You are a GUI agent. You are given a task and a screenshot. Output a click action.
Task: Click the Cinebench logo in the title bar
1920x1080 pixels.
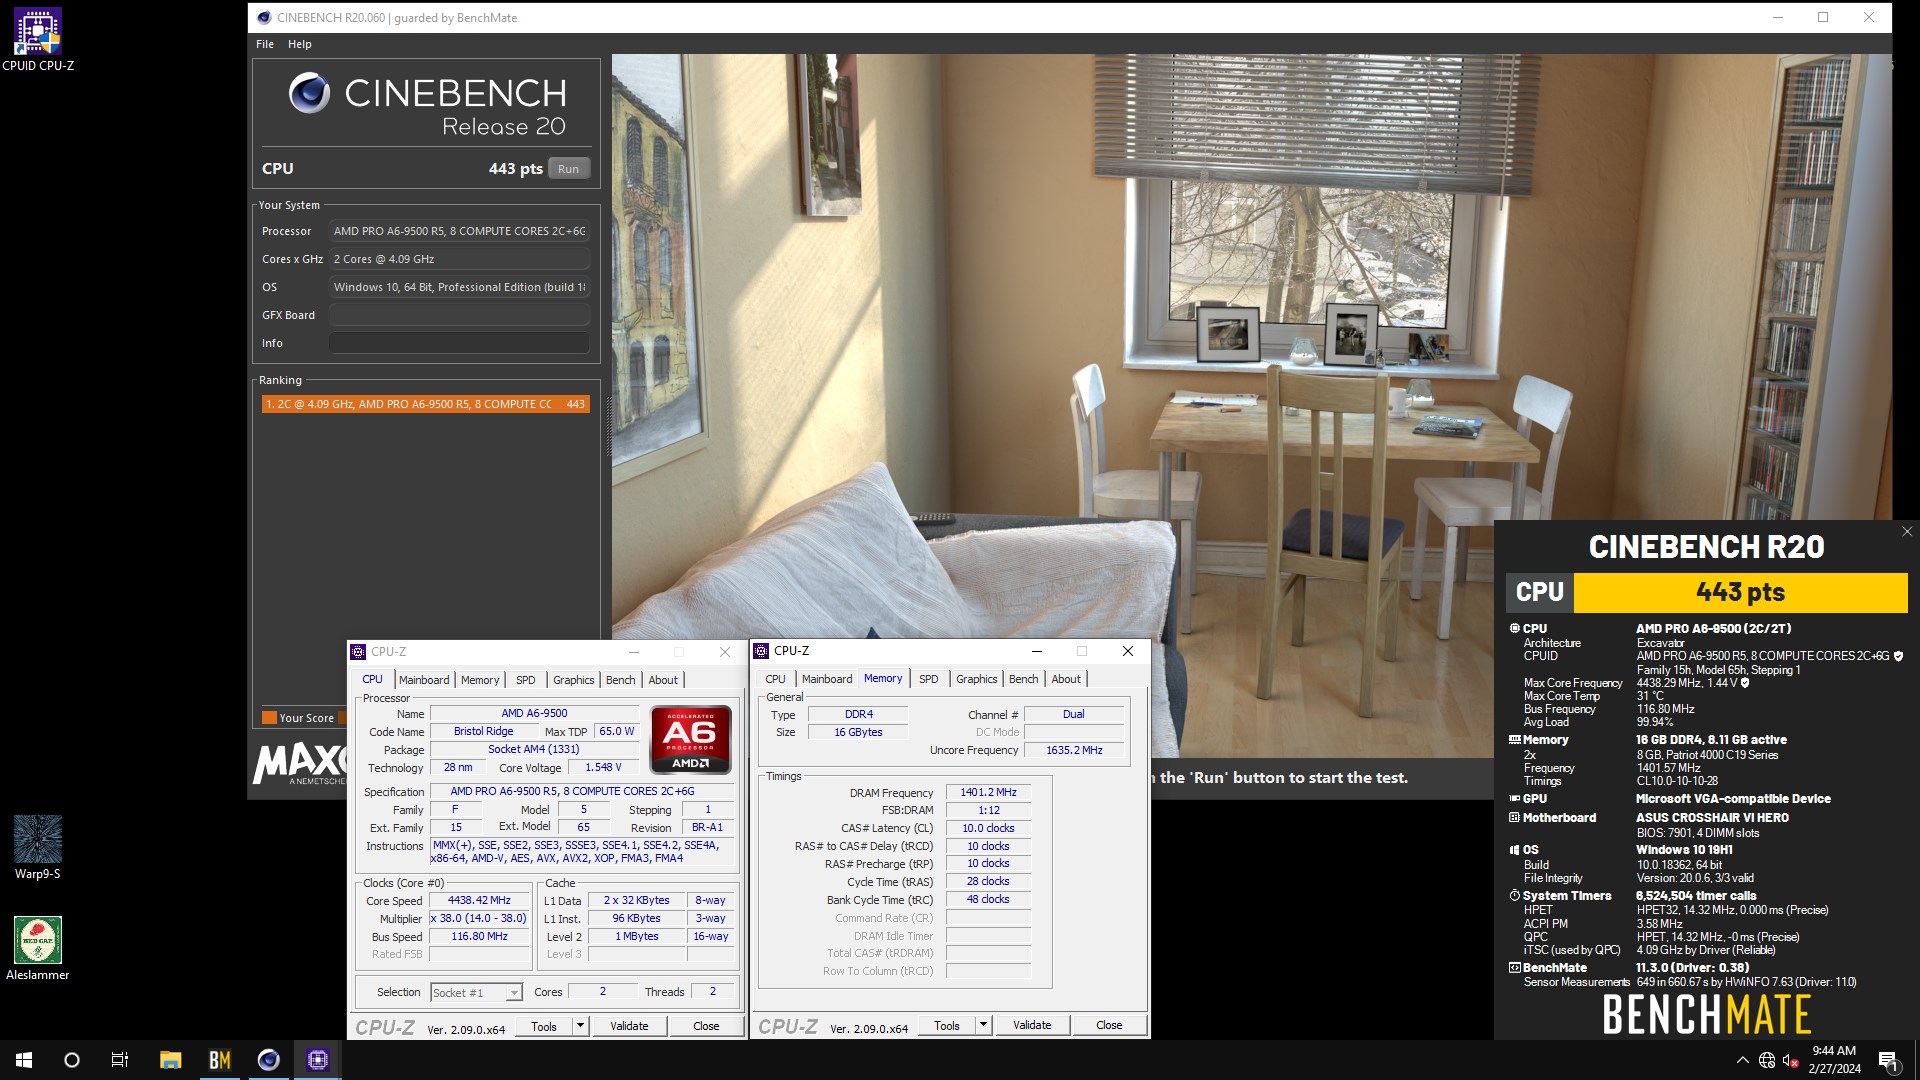pos(264,18)
